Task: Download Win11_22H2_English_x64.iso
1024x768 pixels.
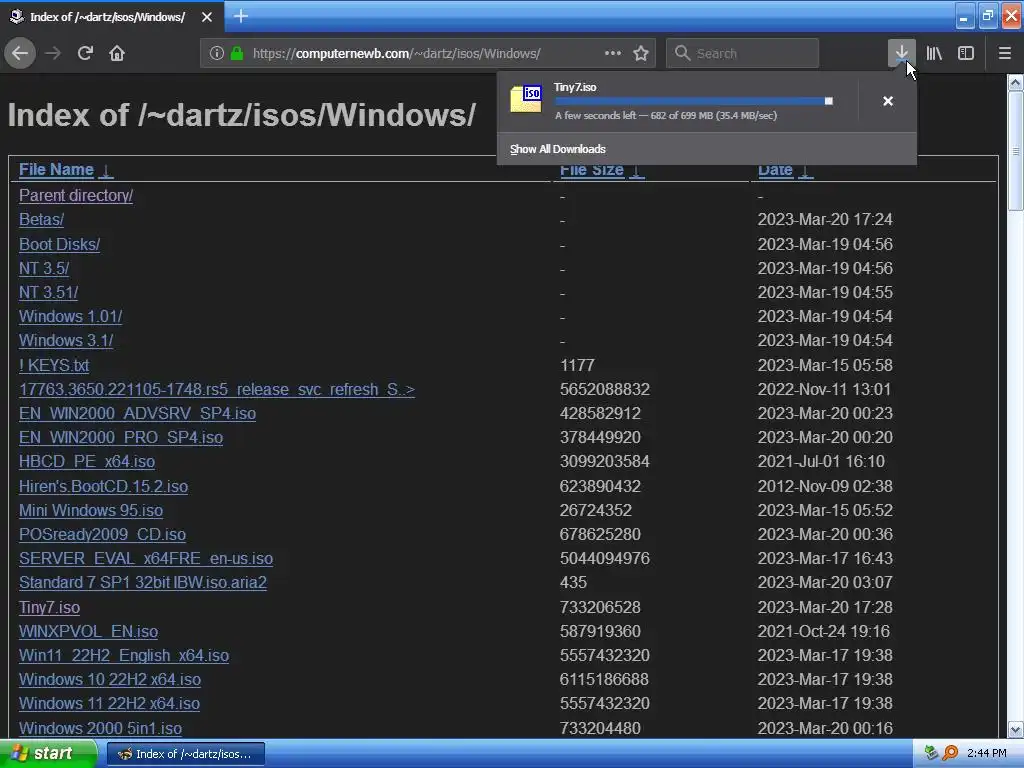Action: pyautogui.click(x=124, y=656)
